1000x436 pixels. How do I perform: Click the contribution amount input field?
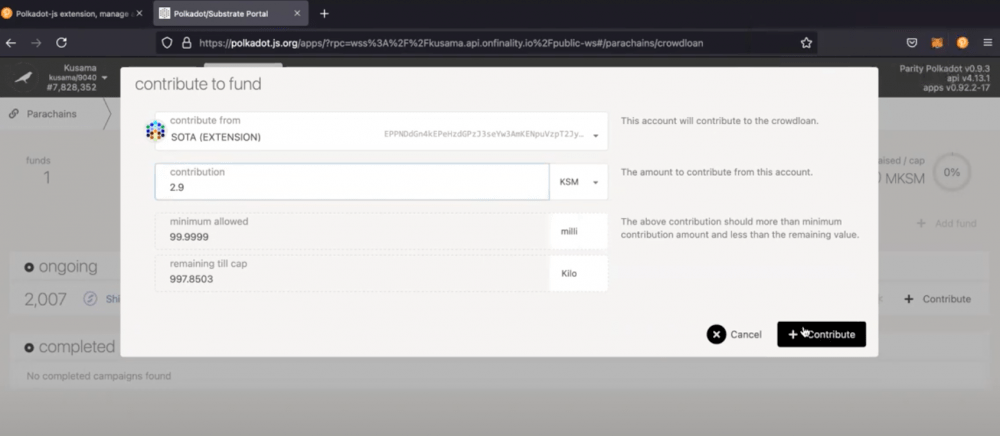352,182
